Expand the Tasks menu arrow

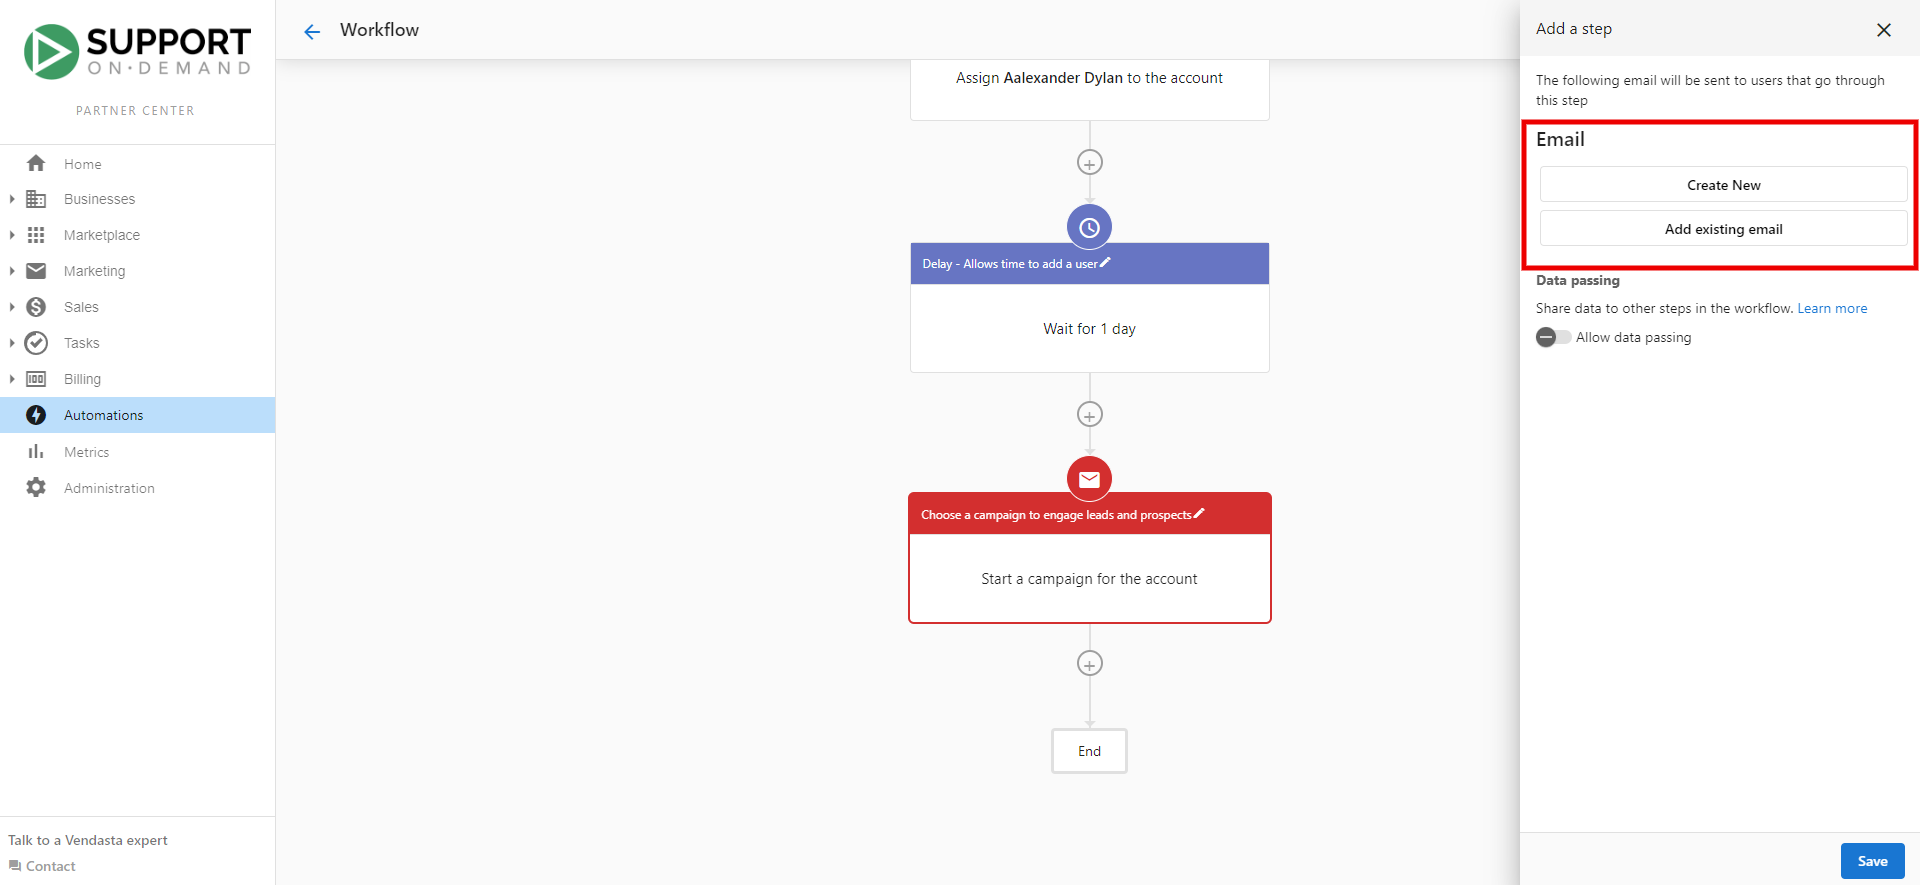click(x=12, y=343)
